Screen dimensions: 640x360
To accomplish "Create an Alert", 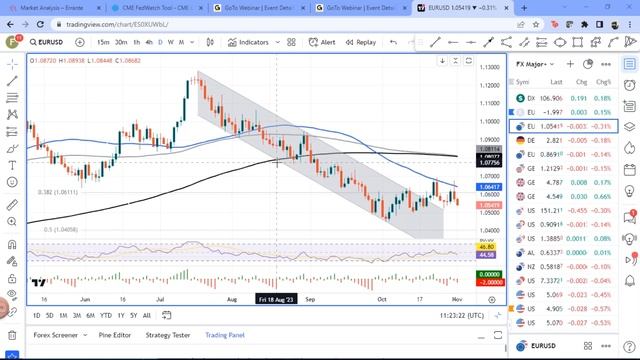I will [x=322, y=42].
